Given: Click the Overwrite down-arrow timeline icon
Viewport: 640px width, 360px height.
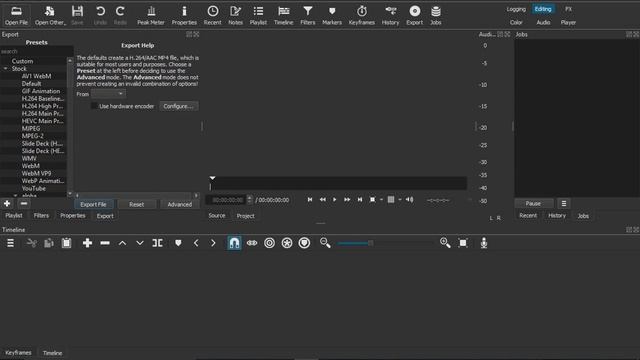Looking at the screenshot, I should (x=140, y=243).
